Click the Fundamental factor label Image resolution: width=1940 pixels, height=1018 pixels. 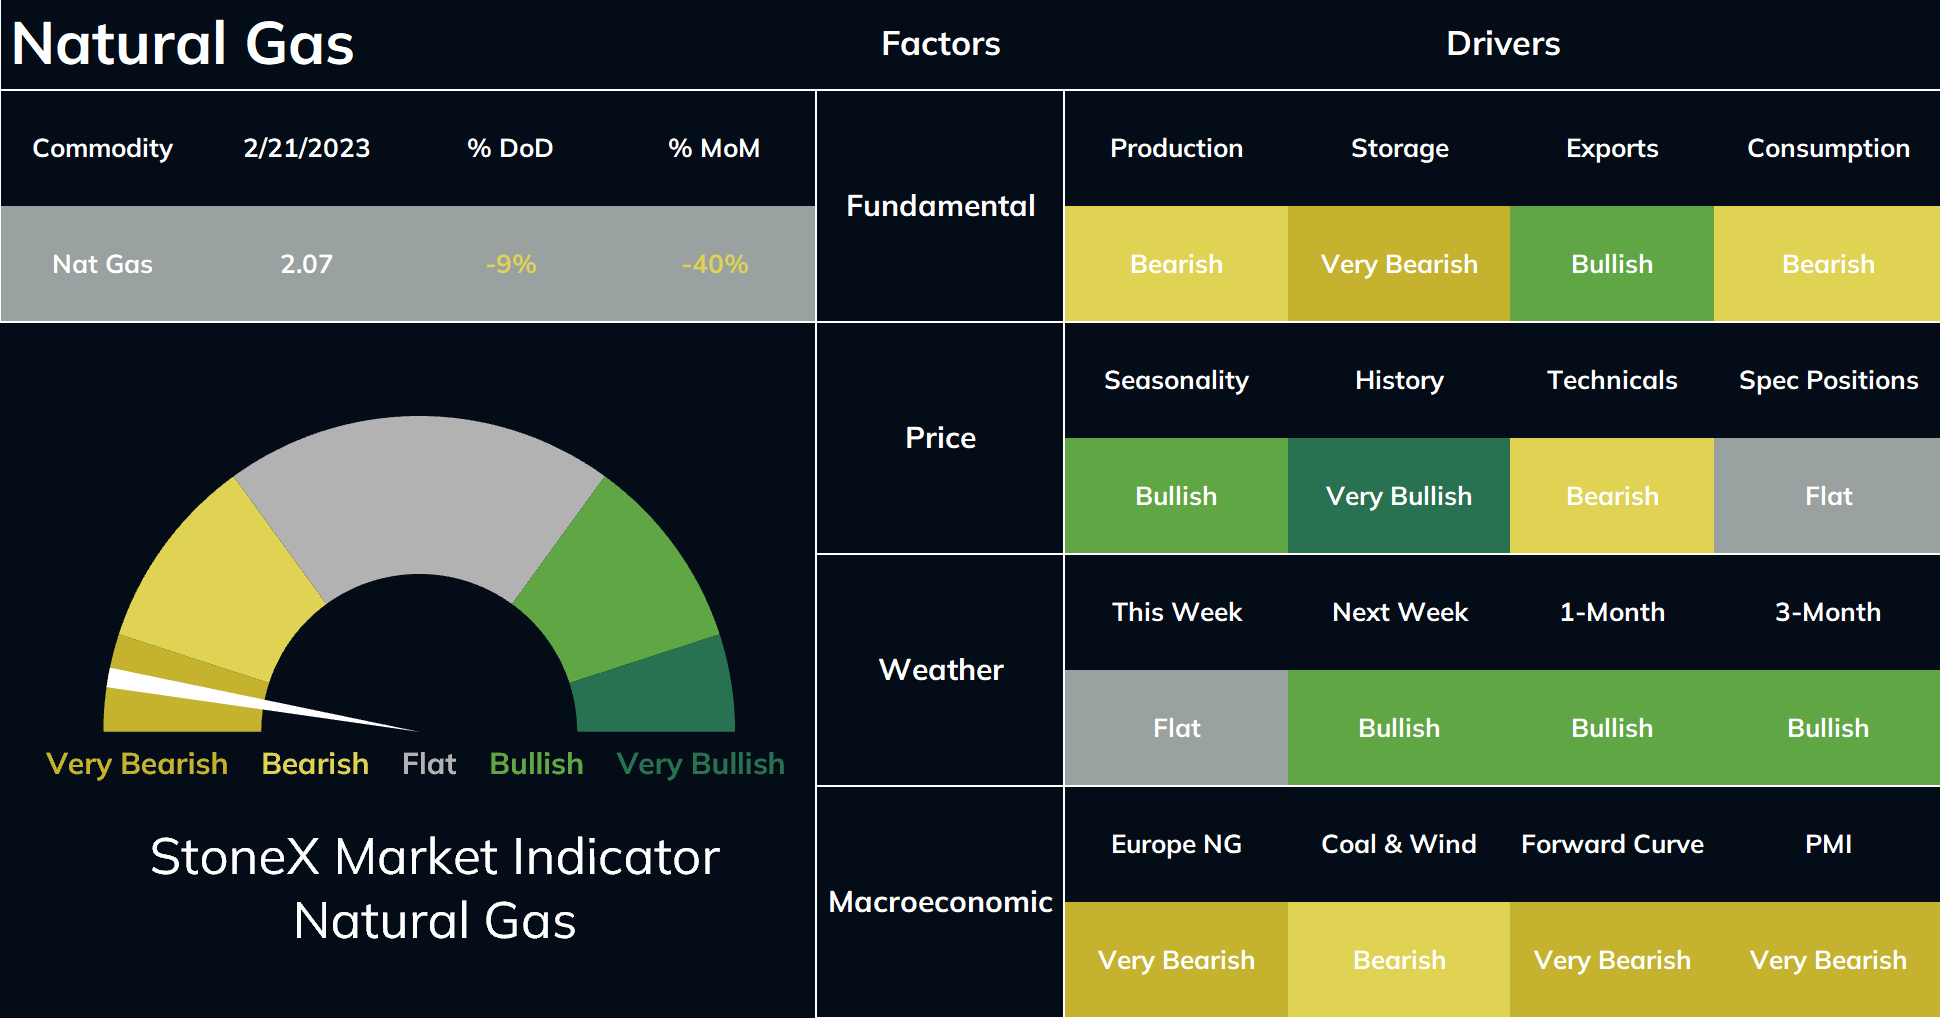(x=940, y=206)
